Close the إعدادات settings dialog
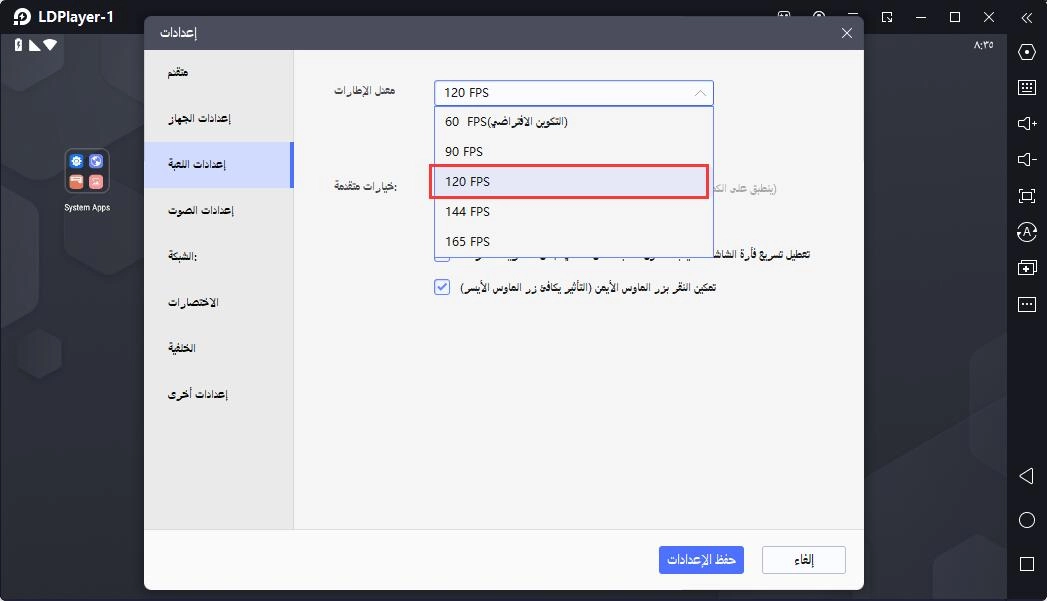1047x601 pixels. click(847, 33)
